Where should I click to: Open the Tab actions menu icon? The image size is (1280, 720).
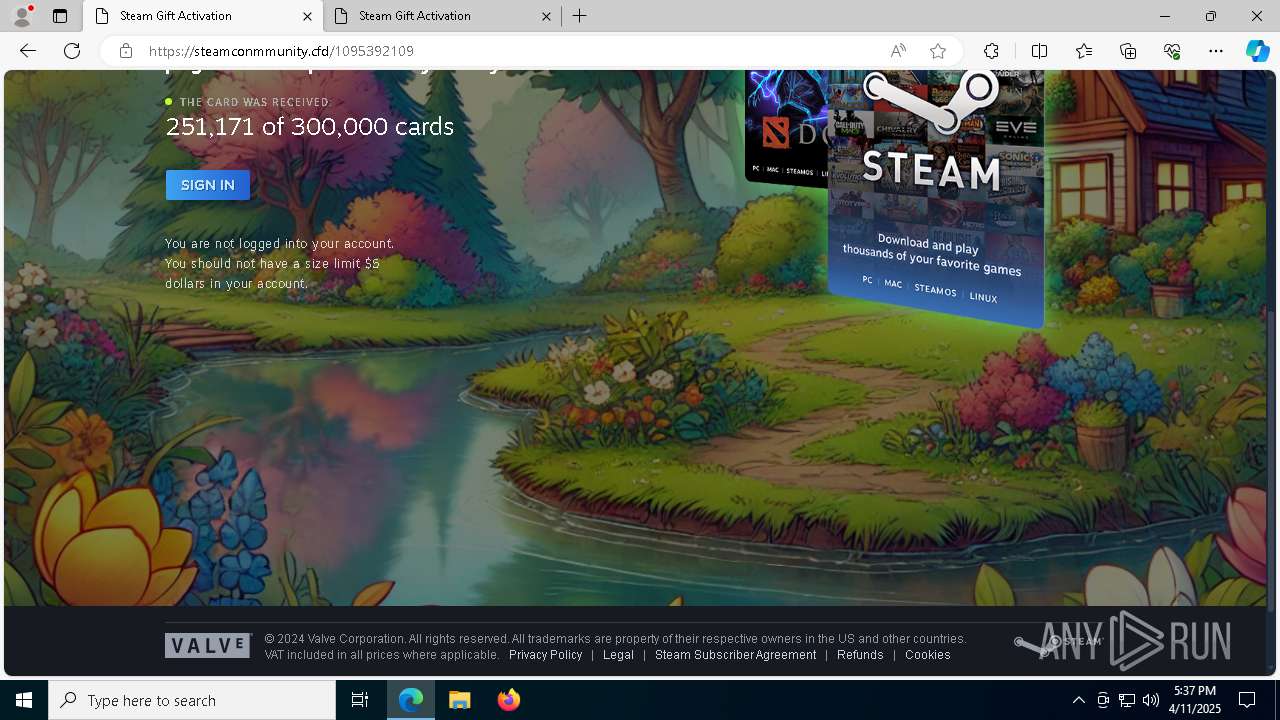[60, 16]
